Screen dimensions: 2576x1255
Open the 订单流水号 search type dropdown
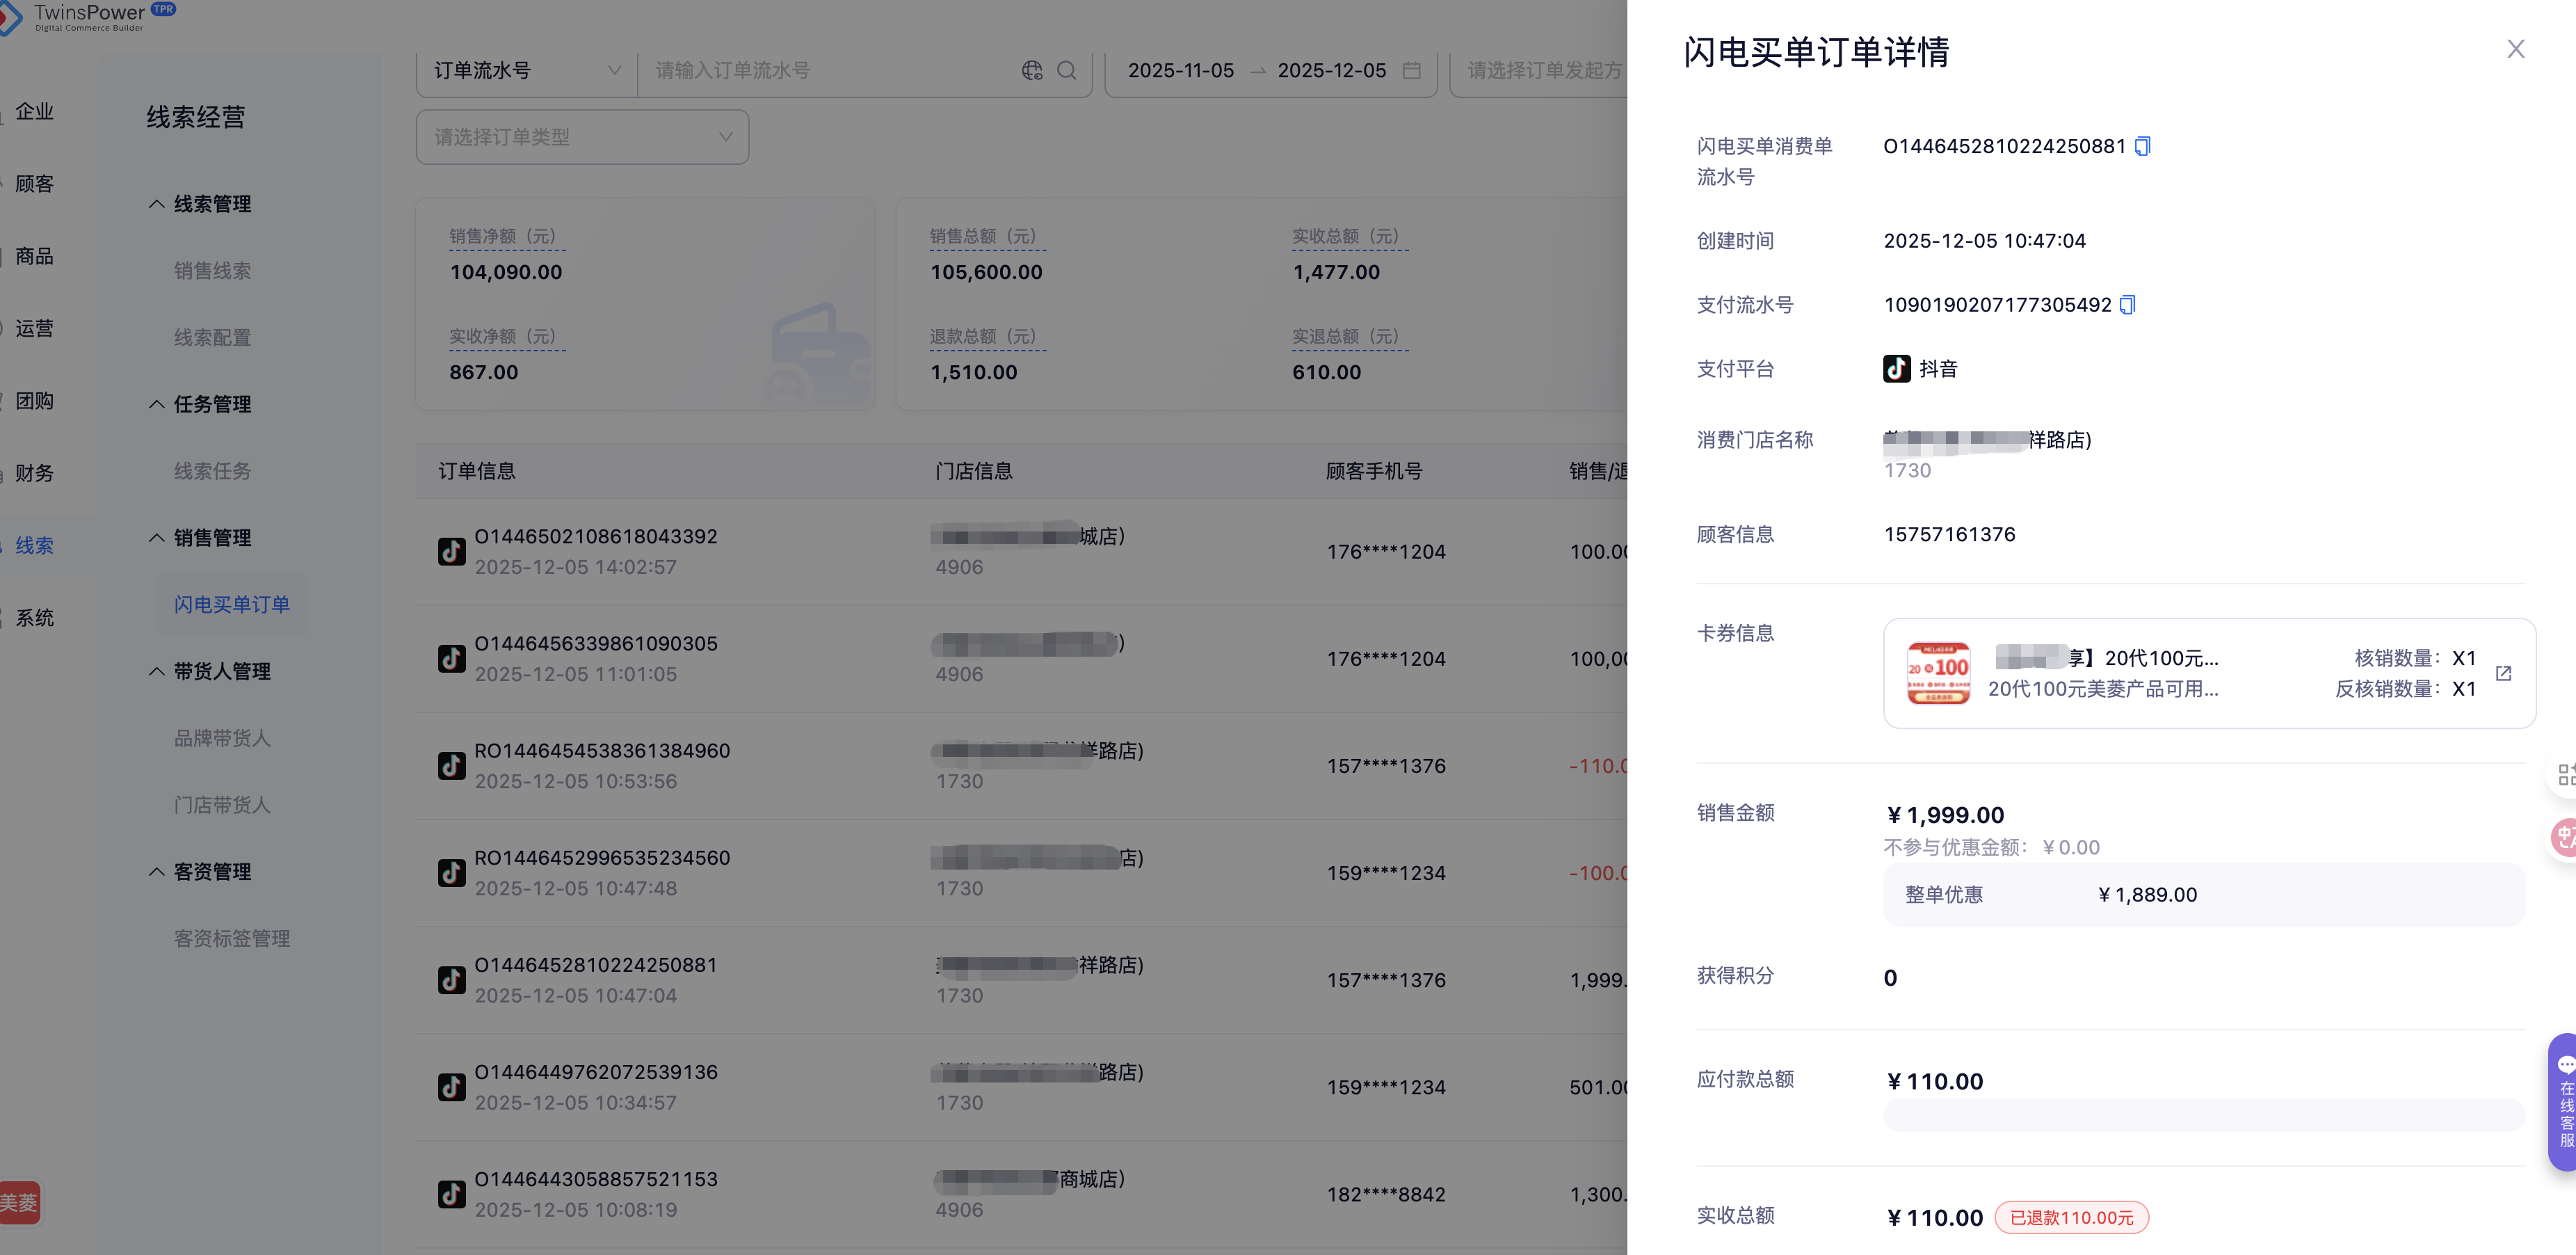(x=526, y=71)
